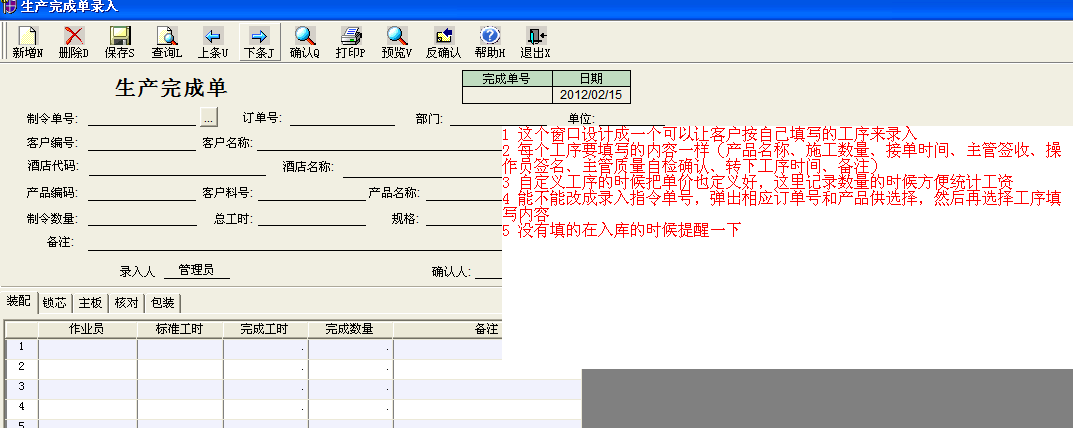The height and width of the screenshot is (428, 1073).
Task: Open the 查询L search icon
Action: (166, 42)
